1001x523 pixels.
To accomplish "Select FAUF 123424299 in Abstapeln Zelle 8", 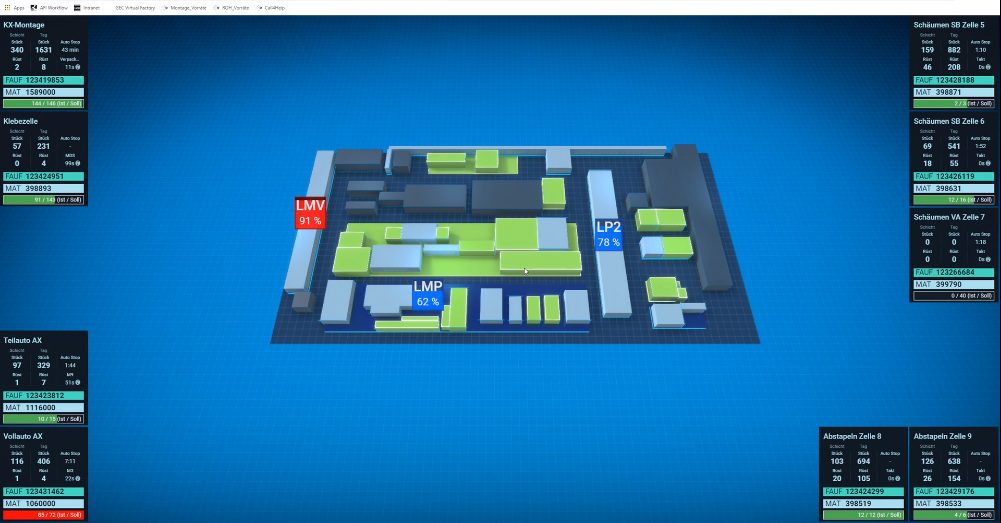I will pyautogui.click(x=863, y=491).
